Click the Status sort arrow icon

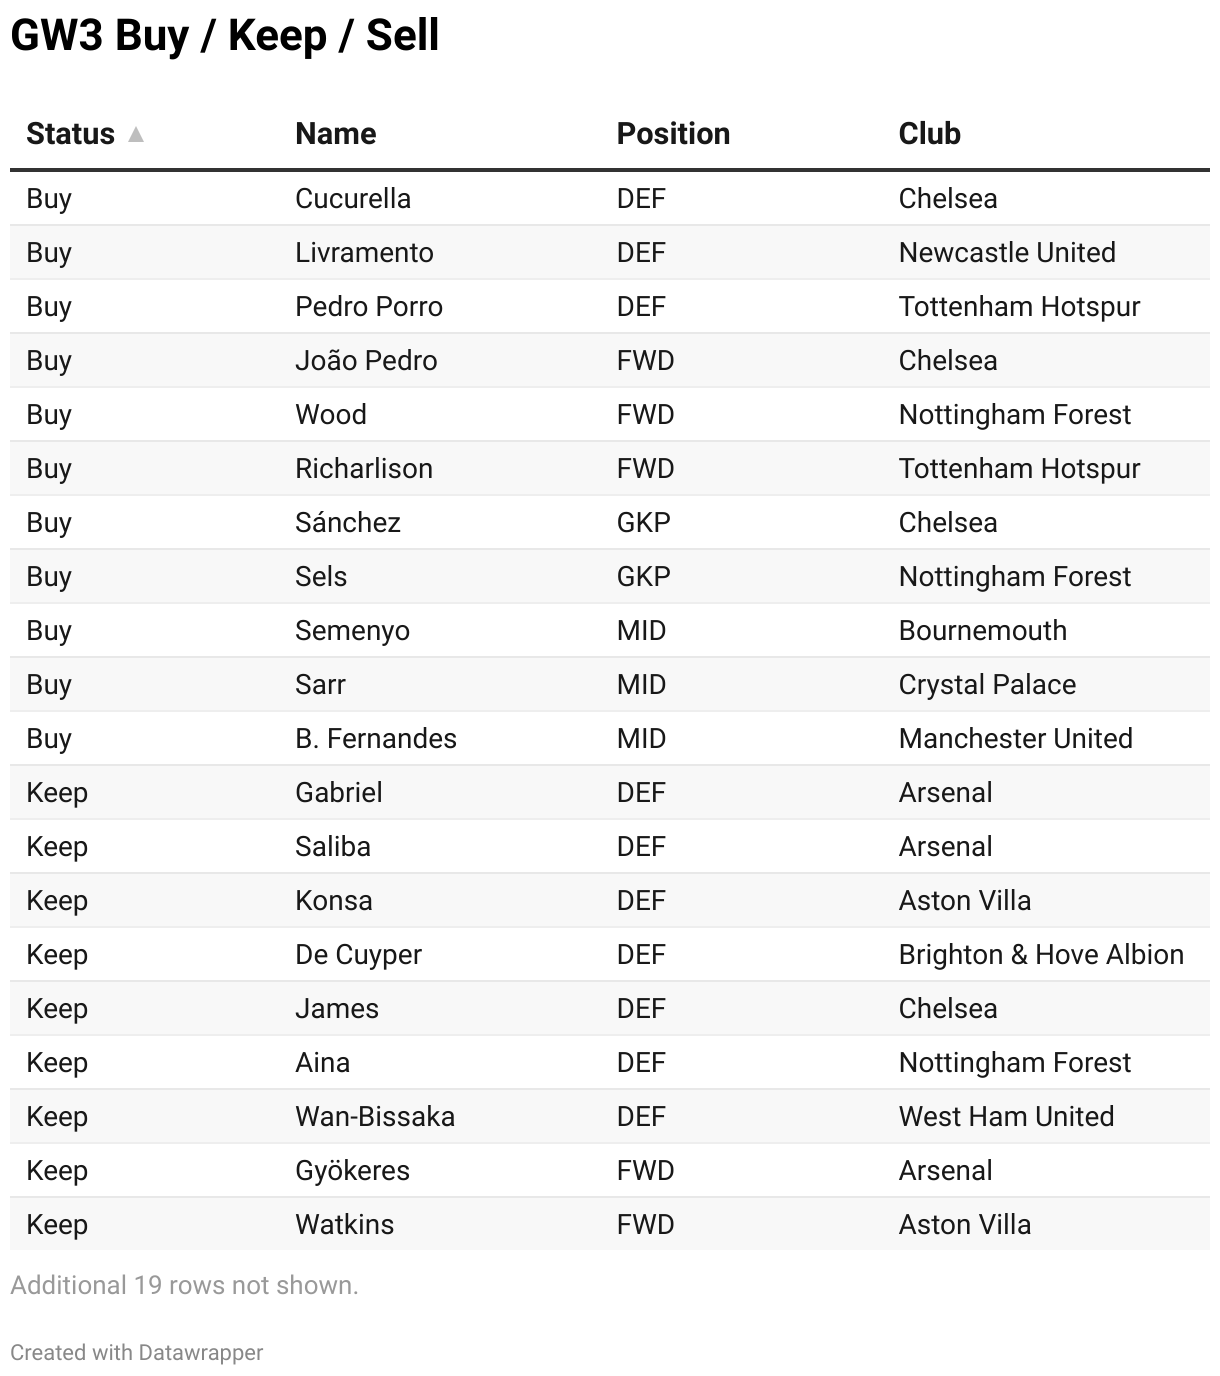tap(136, 134)
